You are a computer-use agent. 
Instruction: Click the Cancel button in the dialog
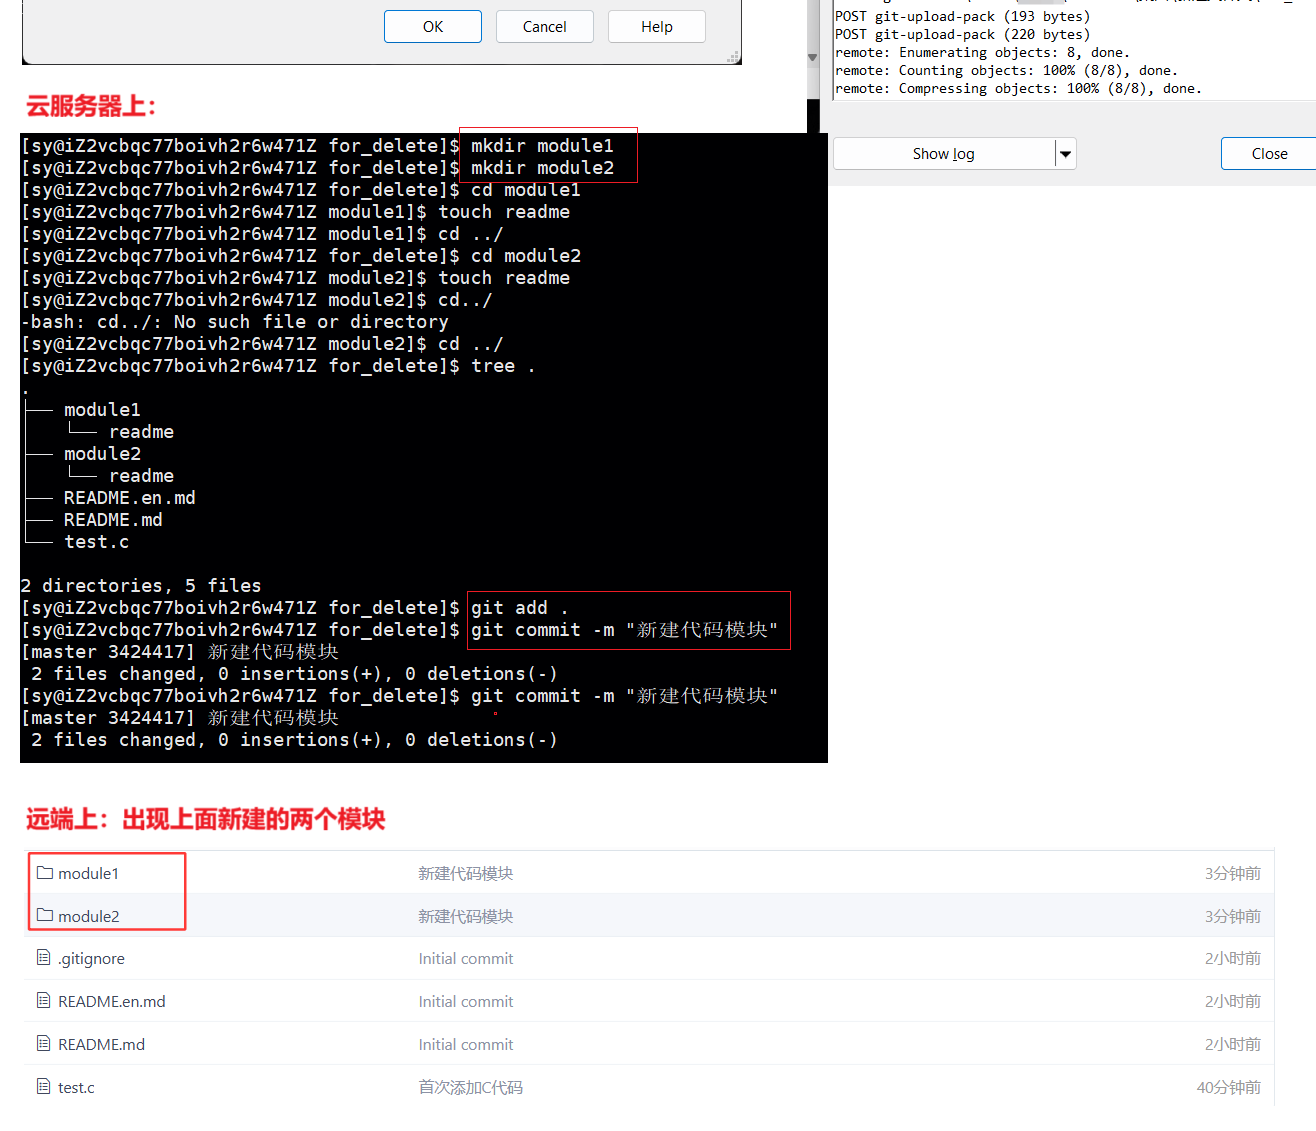coord(544,27)
